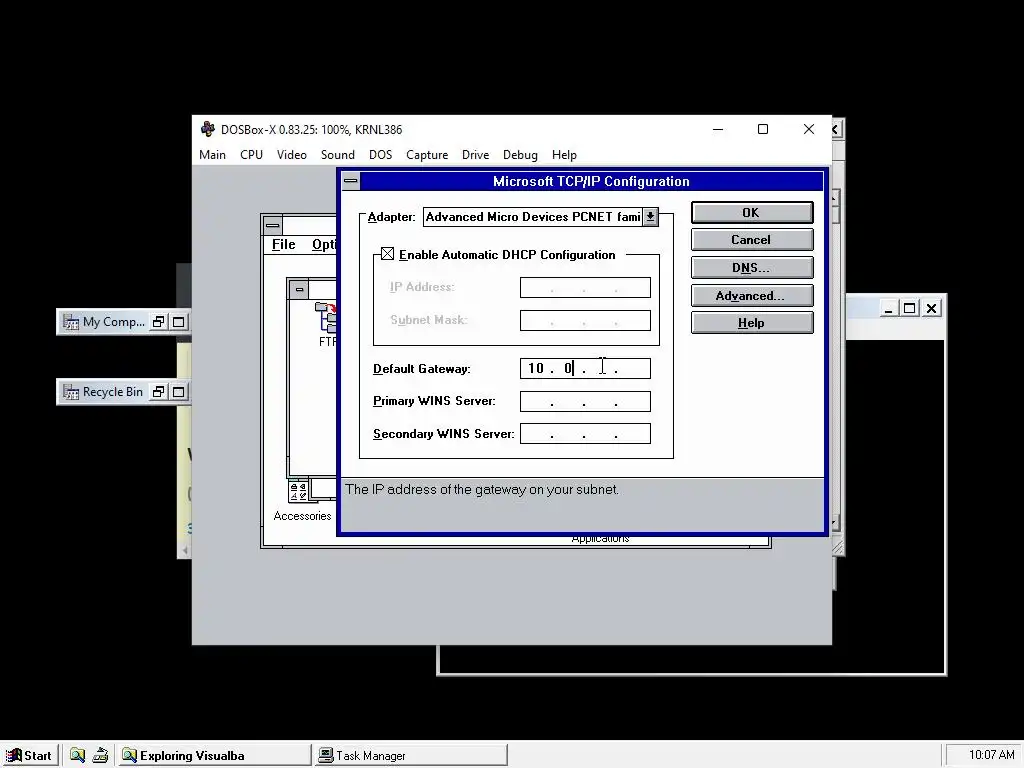Open the Advanced... settings button
The height and width of the screenshot is (768, 1024).
coord(752,296)
